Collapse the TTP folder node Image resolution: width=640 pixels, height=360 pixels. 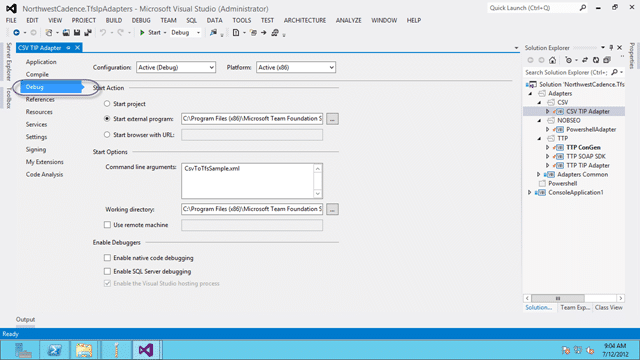click(540, 139)
